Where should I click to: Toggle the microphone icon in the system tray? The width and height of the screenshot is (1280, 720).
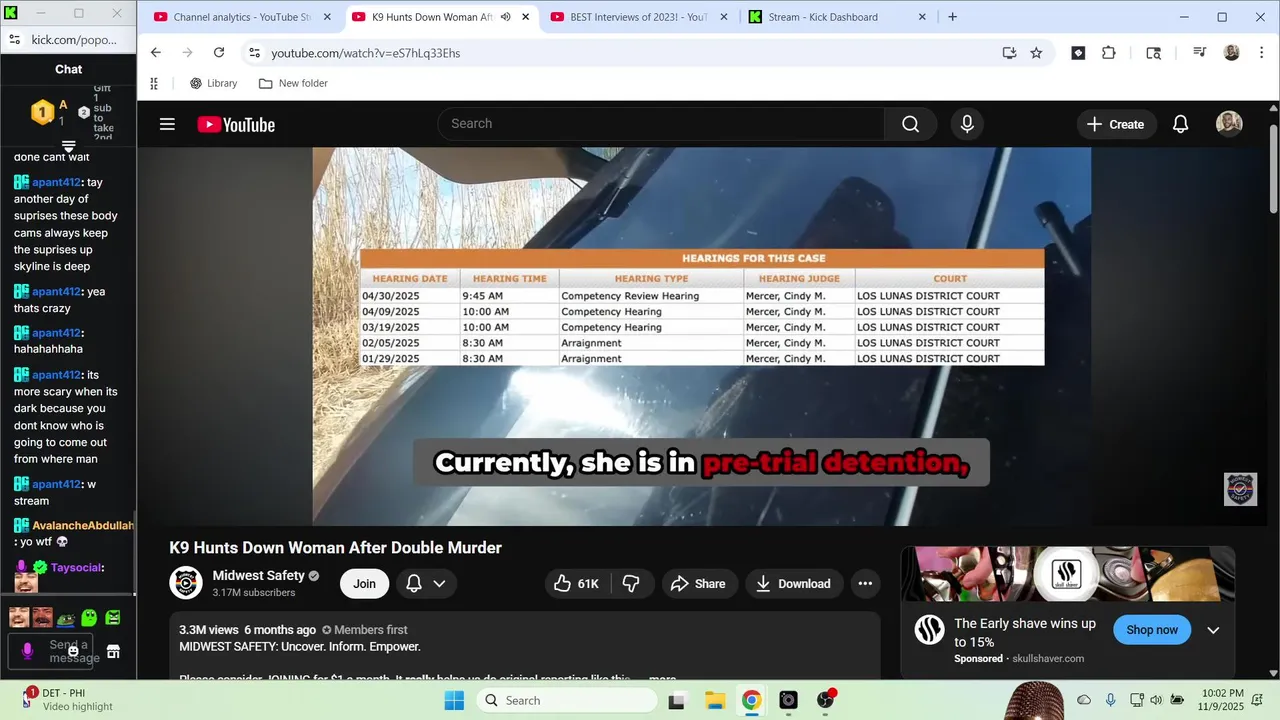click(1110, 700)
